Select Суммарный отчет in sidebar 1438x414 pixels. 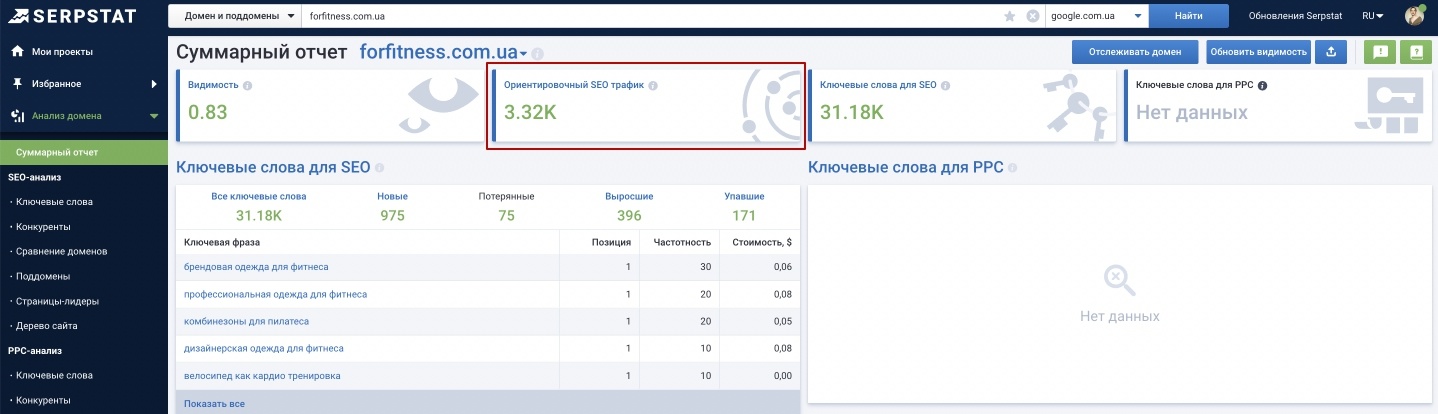(84, 152)
